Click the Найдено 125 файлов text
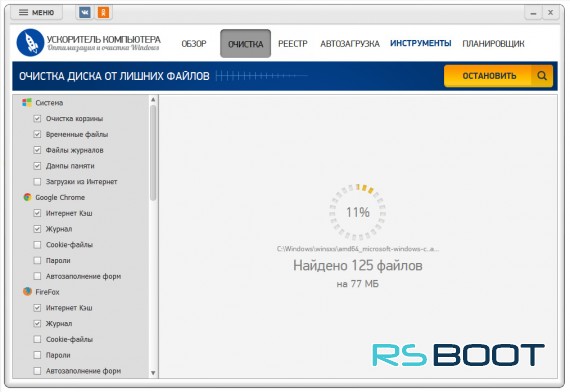Viewport: 570px width, 392px height. pyautogui.click(x=358, y=265)
